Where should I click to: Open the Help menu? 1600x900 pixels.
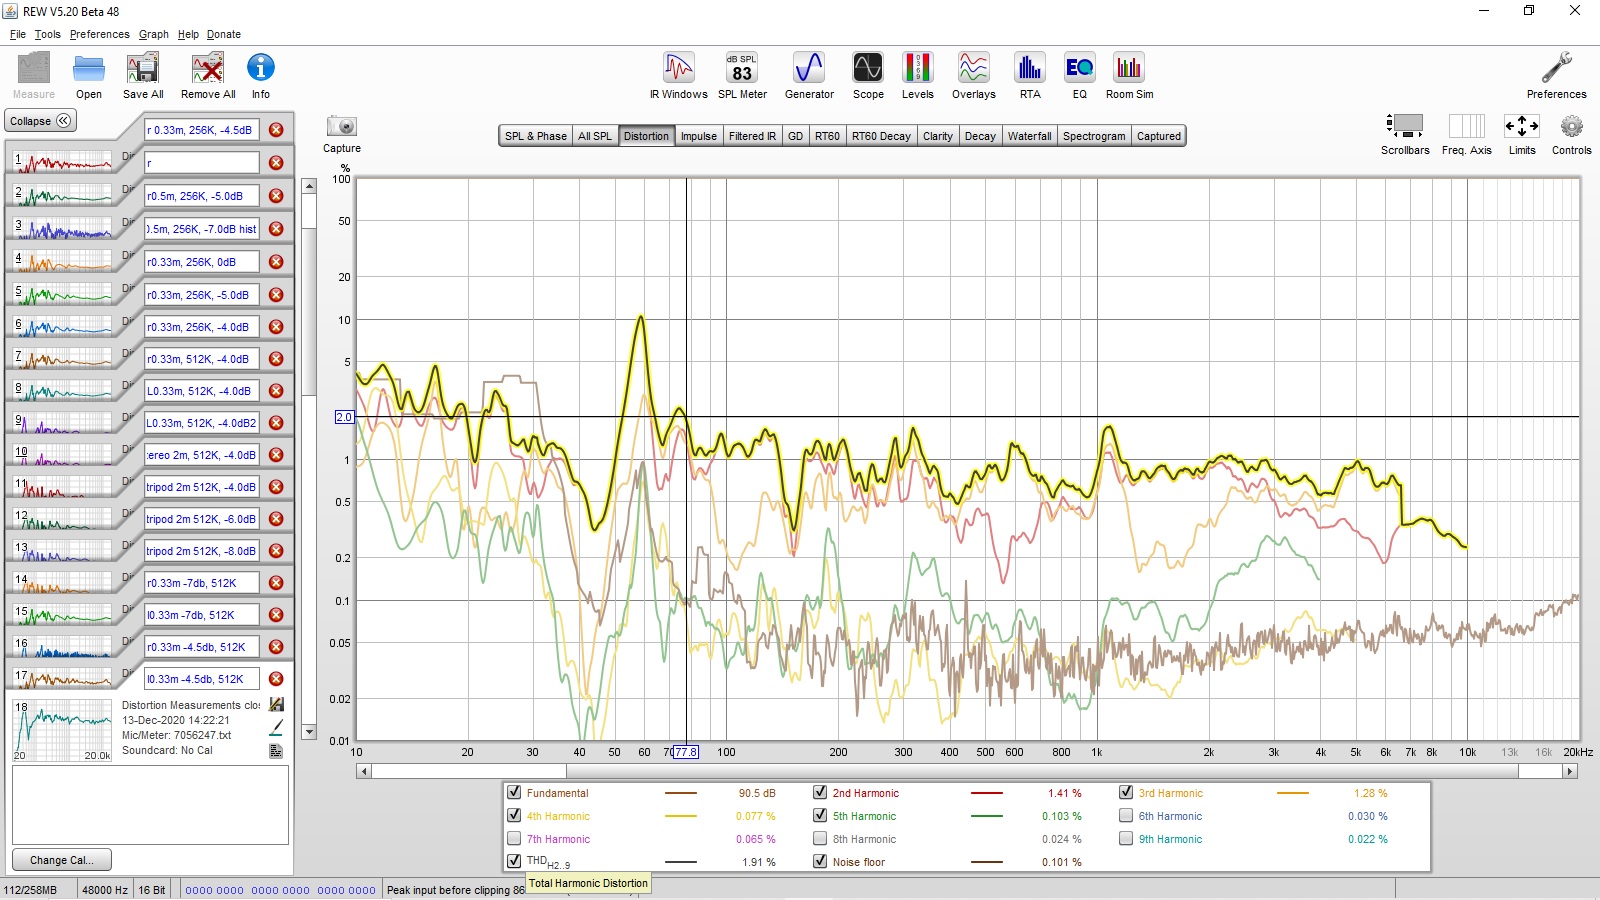(x=188, y=34)
